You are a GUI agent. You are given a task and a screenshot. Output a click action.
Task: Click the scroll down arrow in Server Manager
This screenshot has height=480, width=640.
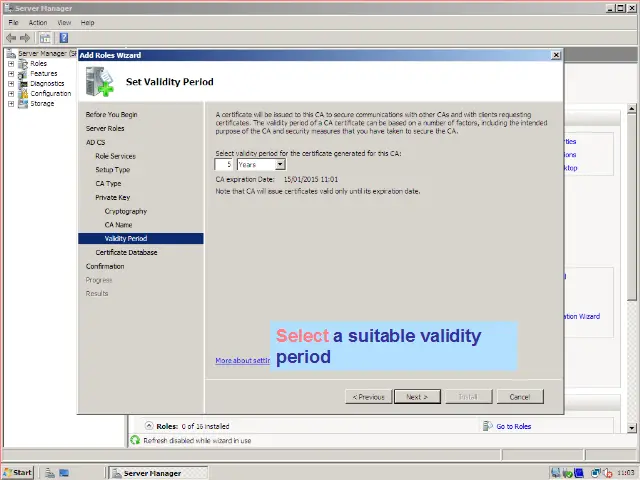[x=631, y=428]
